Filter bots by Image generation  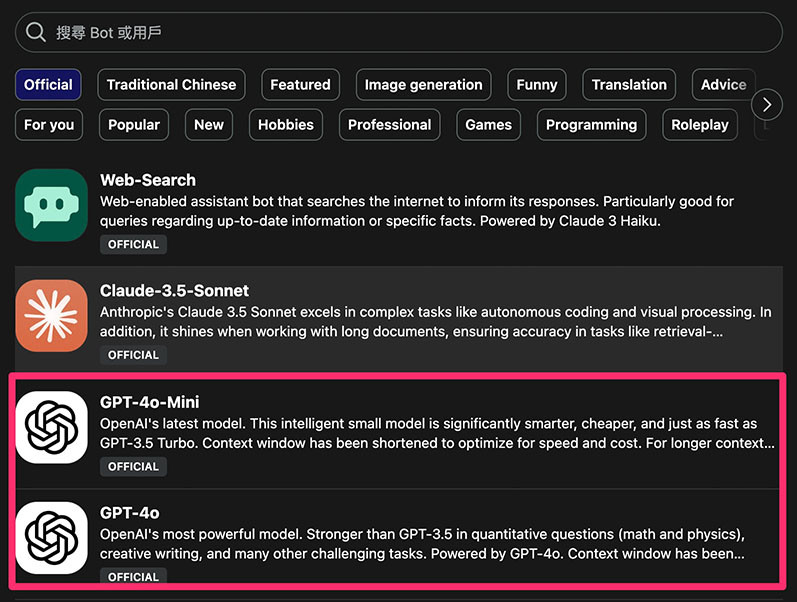pyautogui.click(x=423, y=85)
